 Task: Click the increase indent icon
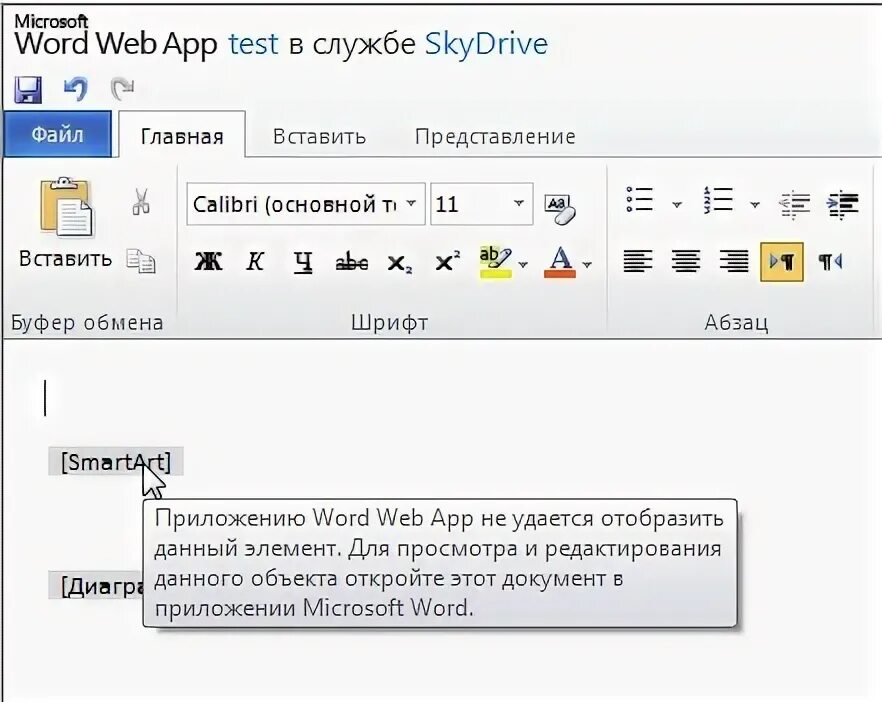click(842, 205)
